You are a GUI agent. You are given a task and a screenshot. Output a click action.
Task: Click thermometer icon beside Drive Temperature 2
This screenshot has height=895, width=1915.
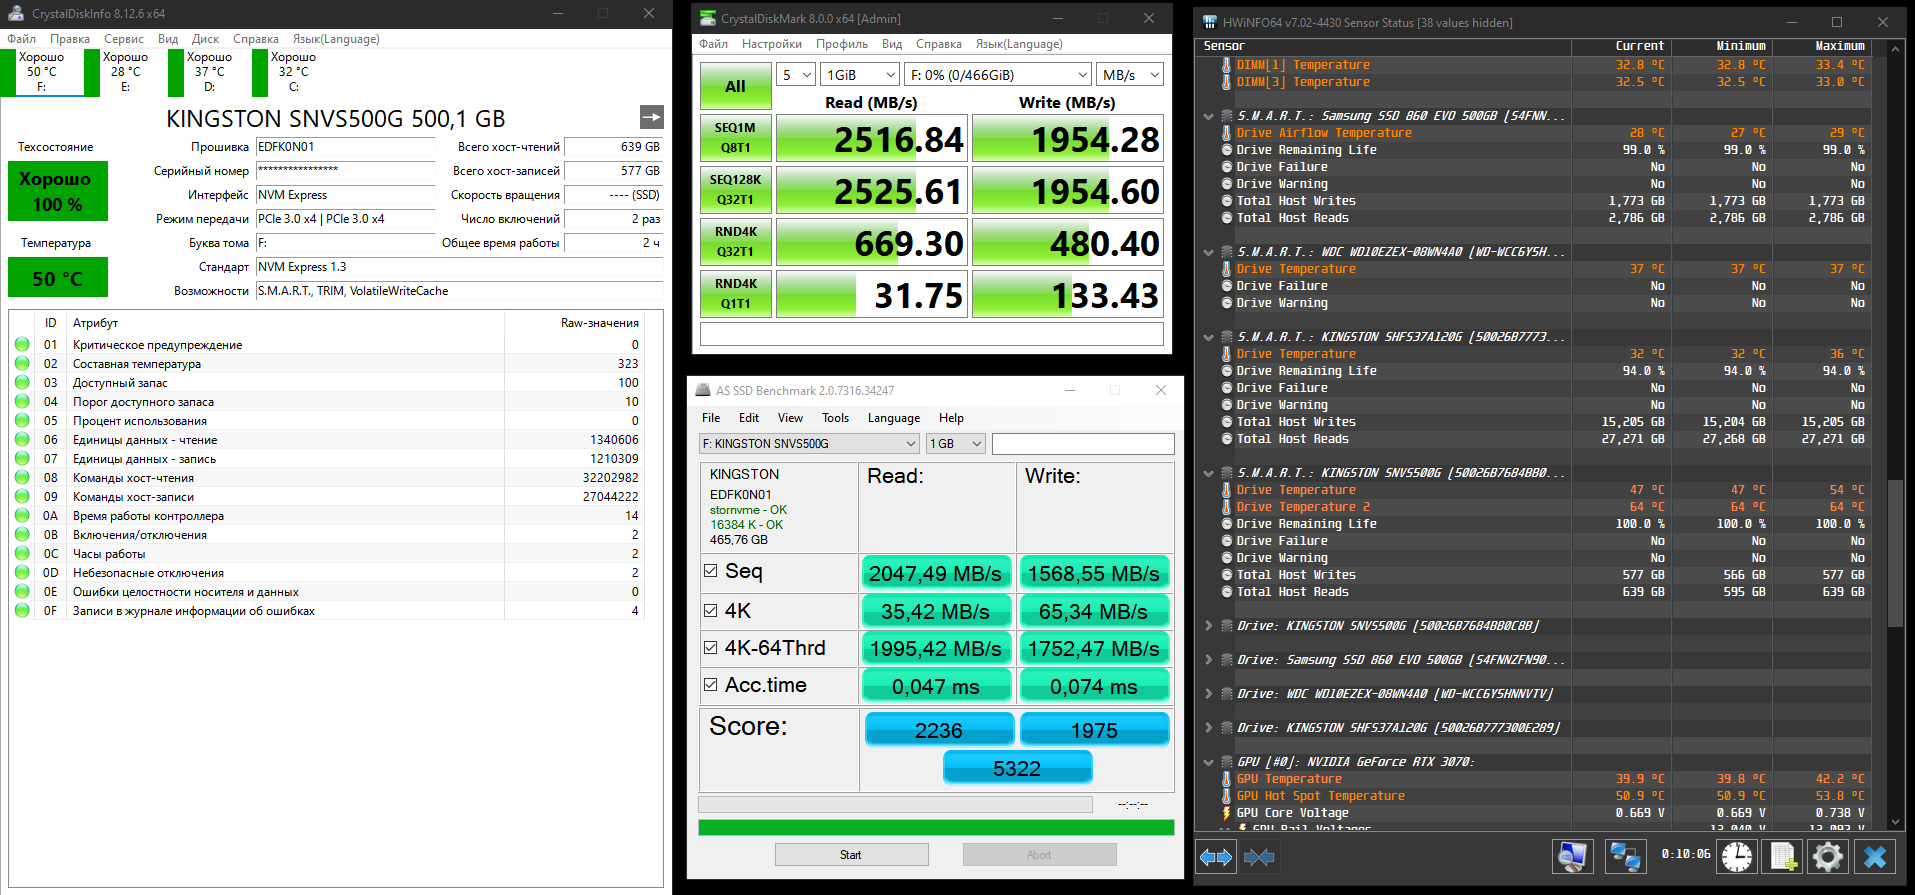[x=1226, y=507]
